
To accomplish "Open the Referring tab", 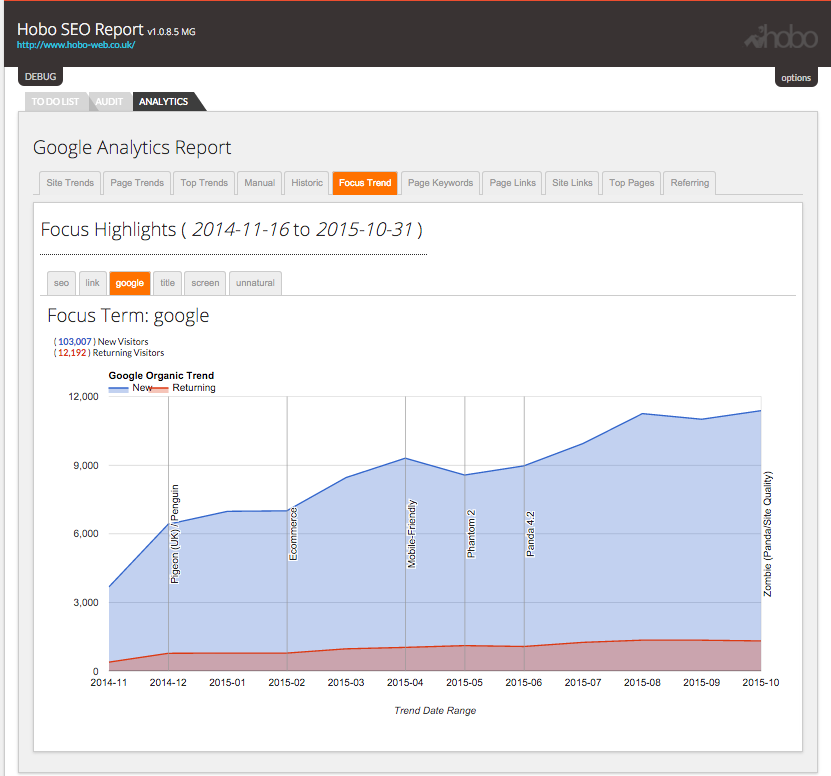I will pos(689,183).
